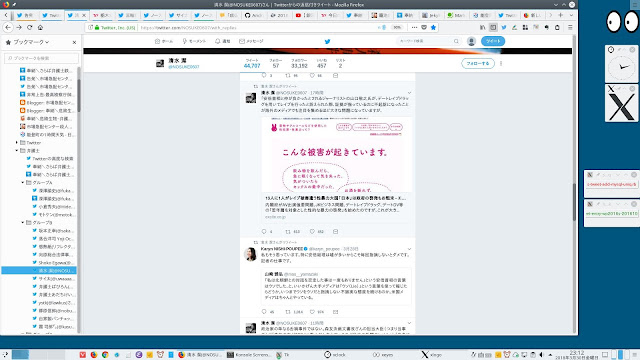Image resolution: width=640 pixels, height=360 pixels.
Task: Open Twitter メッセージ navigation item
Action: (251, 41)
